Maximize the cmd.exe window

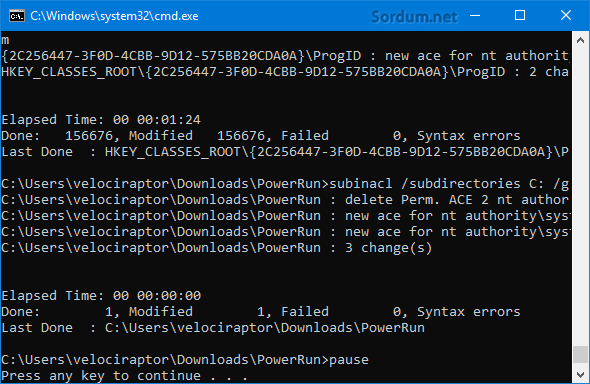(x=520, y=15)
